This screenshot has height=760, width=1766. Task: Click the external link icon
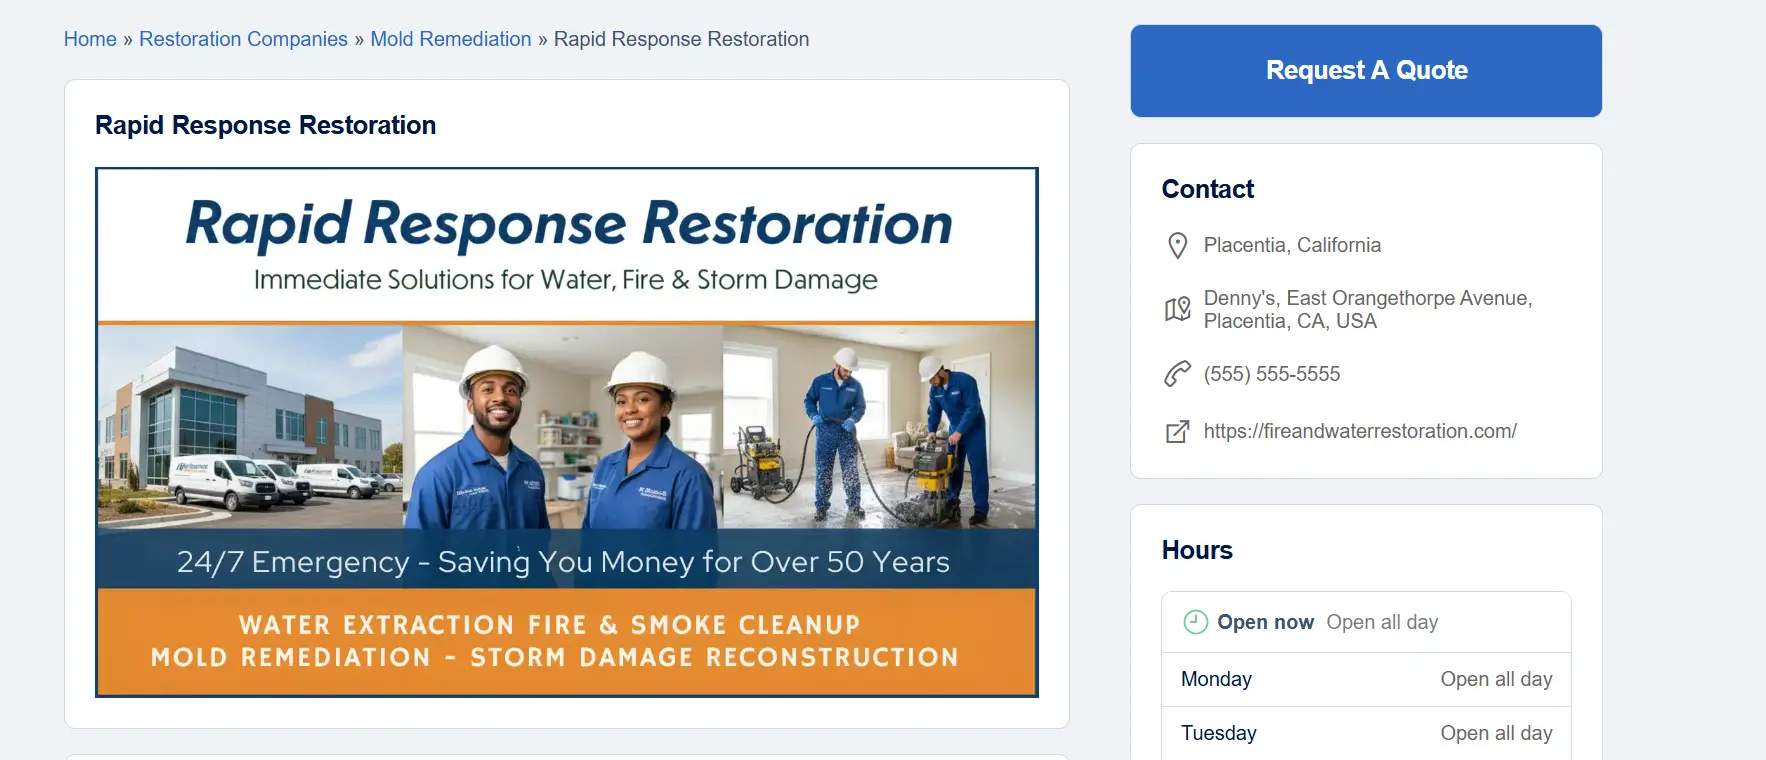[1178, 432]
